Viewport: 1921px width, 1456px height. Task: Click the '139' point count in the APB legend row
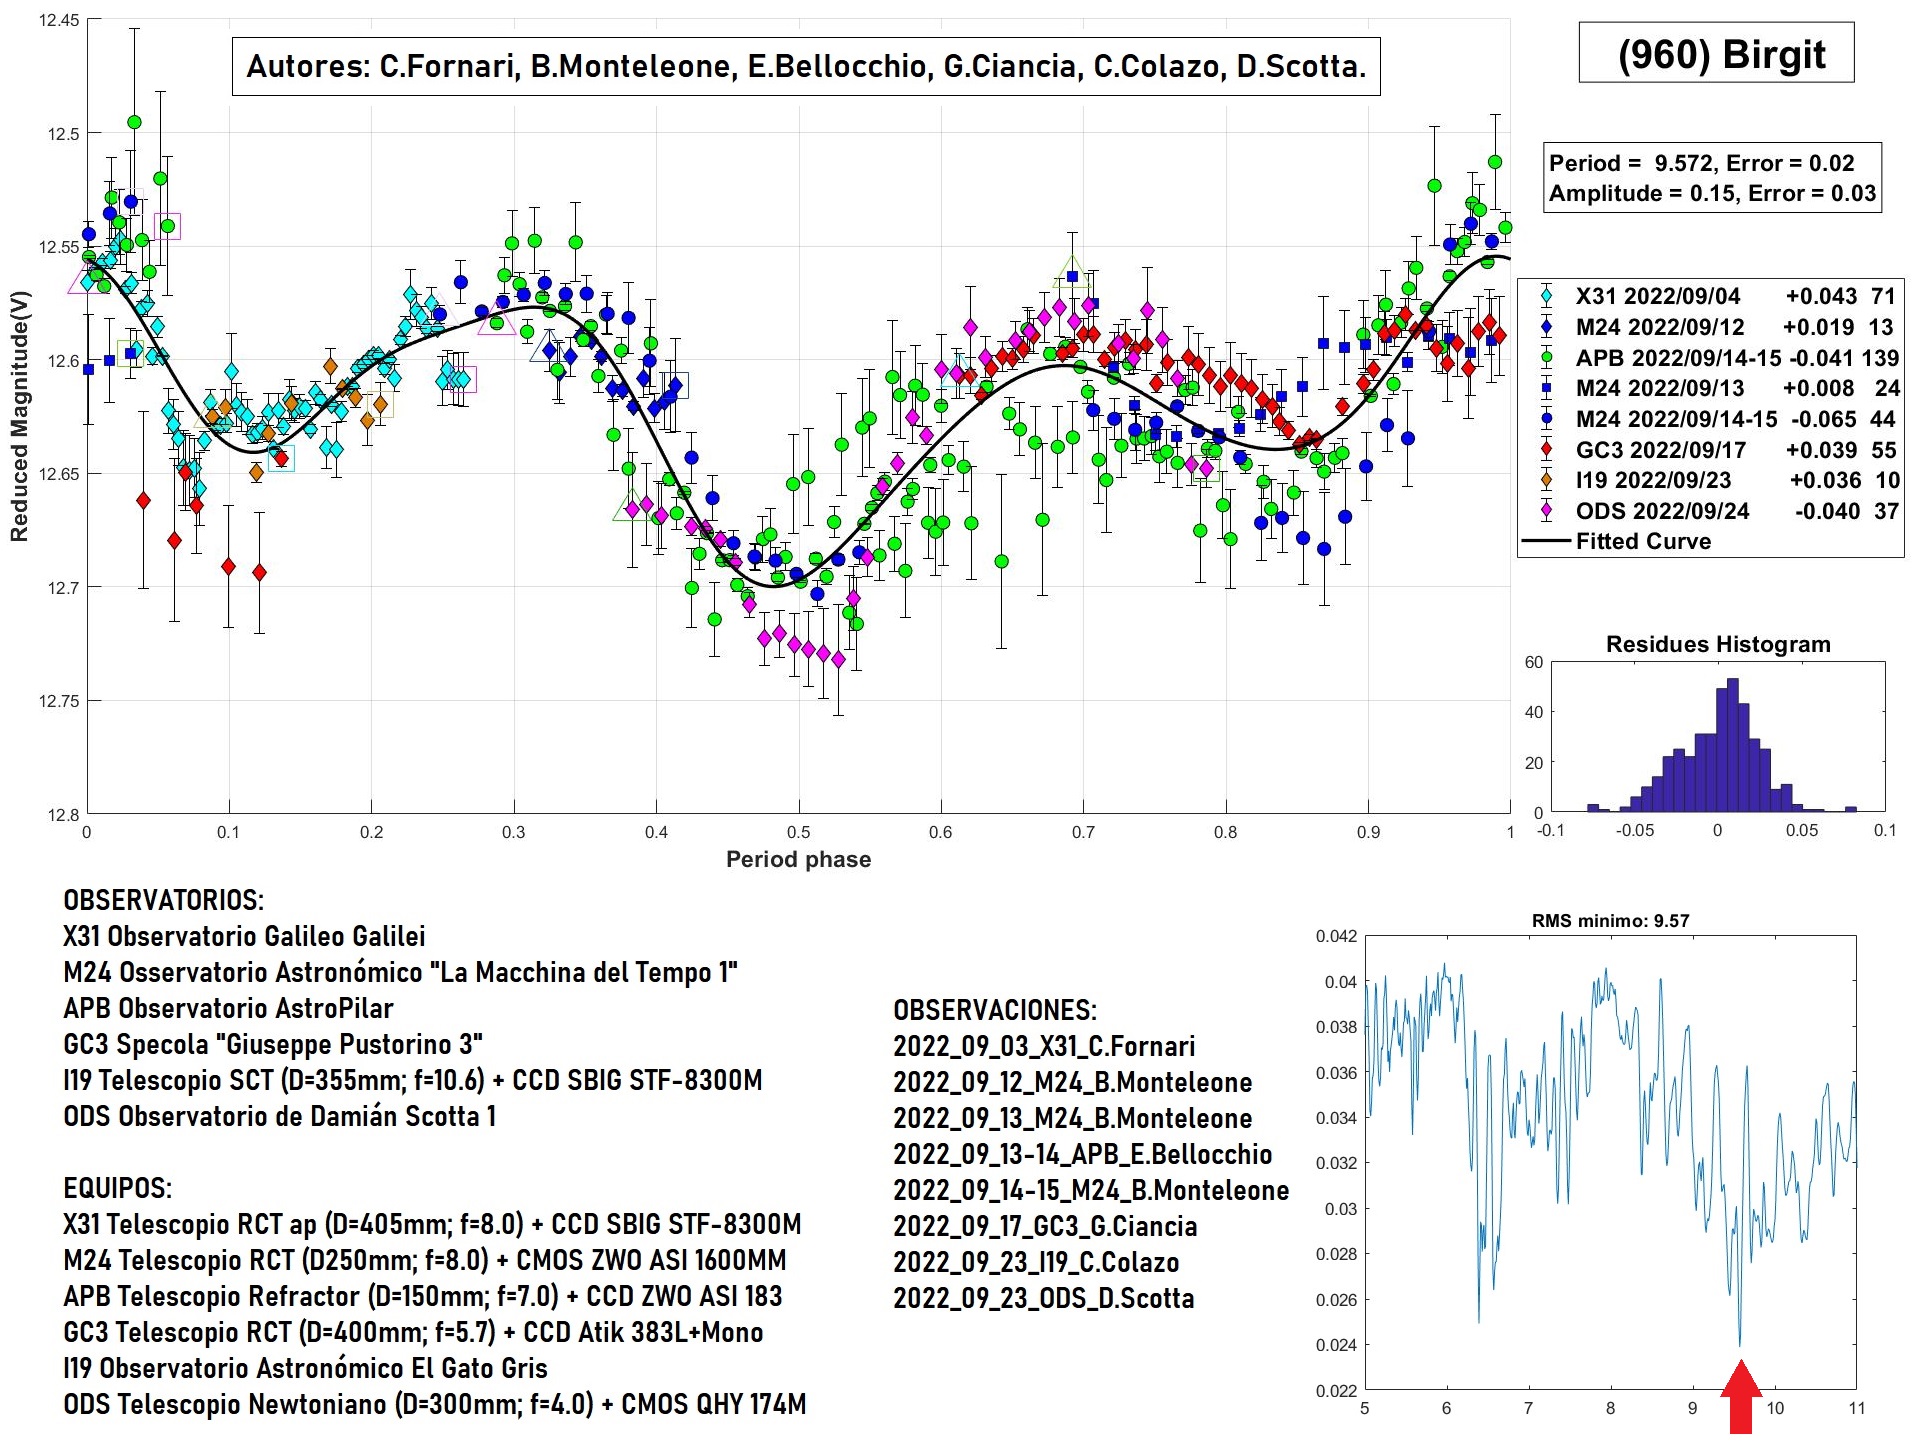[x=1880, y=358]
